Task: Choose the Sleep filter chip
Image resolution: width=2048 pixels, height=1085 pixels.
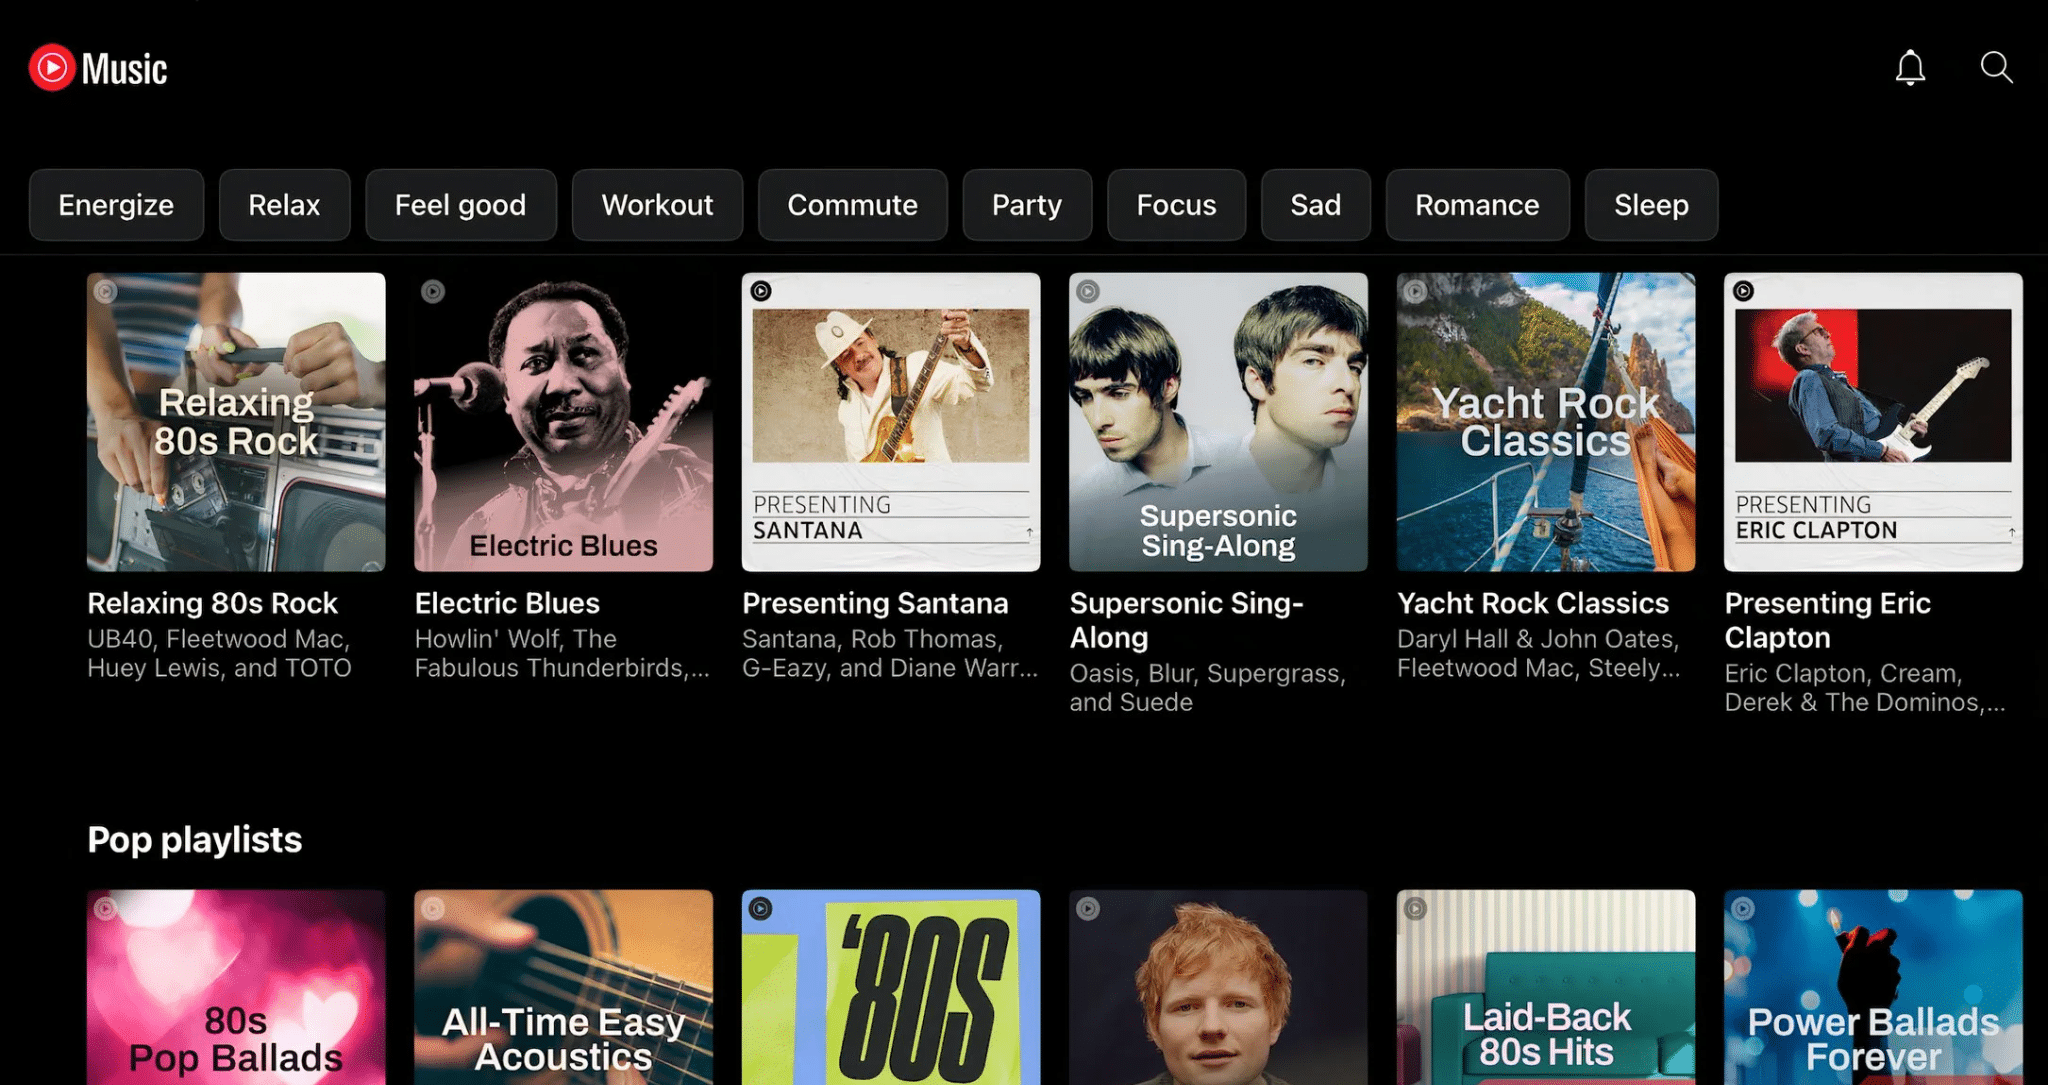Action: (1651, 205)
